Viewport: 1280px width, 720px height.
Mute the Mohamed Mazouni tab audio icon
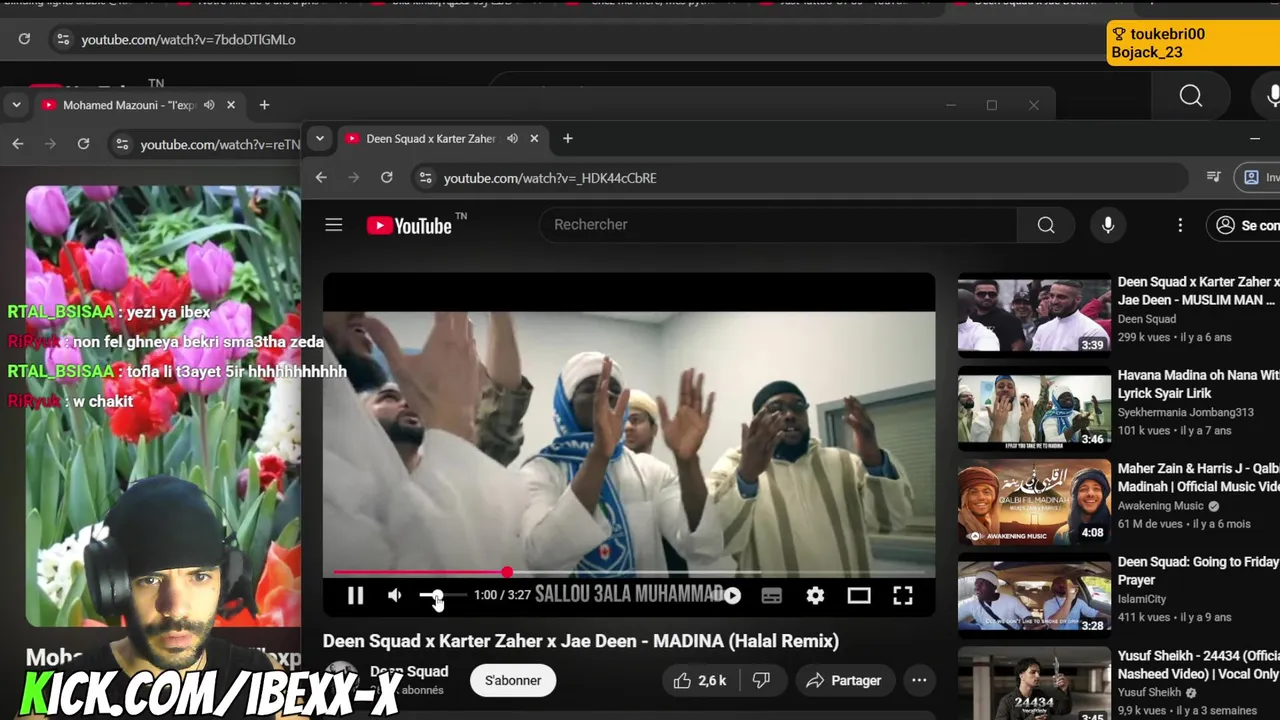209,105
